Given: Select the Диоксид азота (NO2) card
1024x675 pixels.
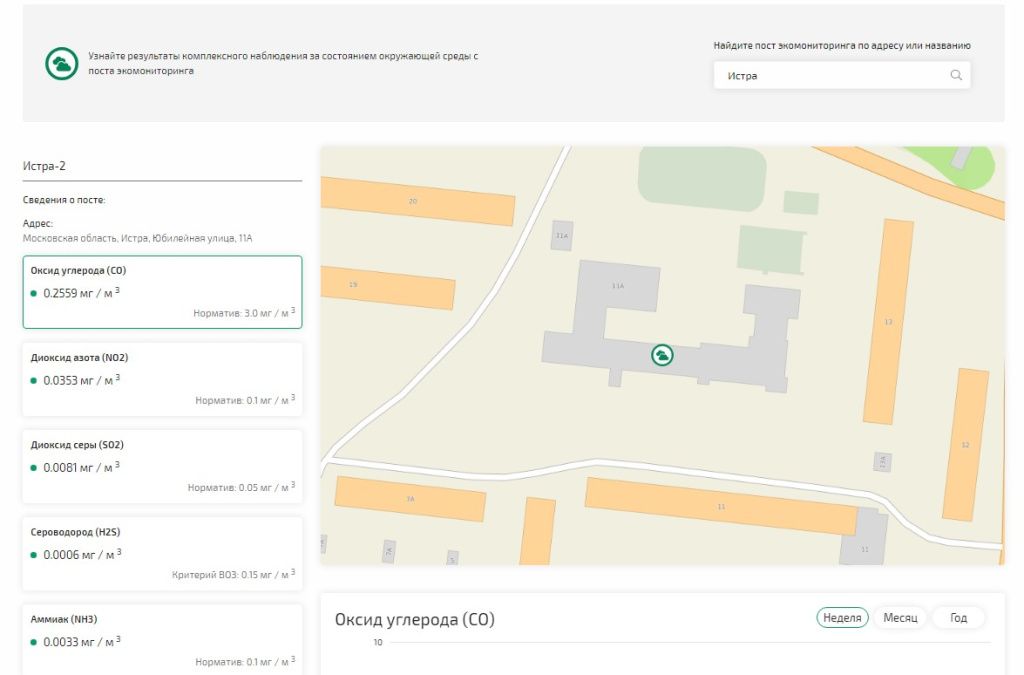Looking at the screenshot, I should (x=162, y=379).
